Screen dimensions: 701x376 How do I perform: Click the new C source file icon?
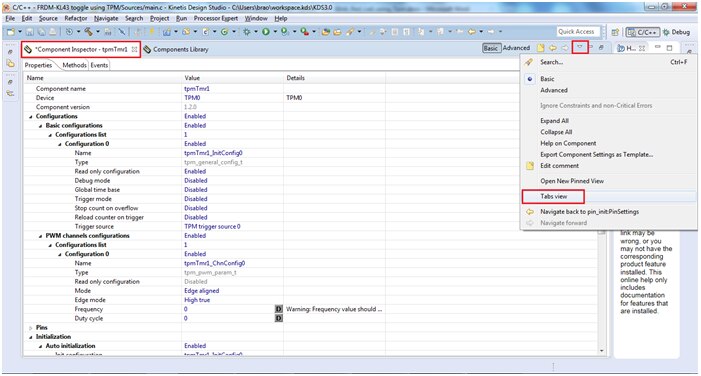point(206,32)
